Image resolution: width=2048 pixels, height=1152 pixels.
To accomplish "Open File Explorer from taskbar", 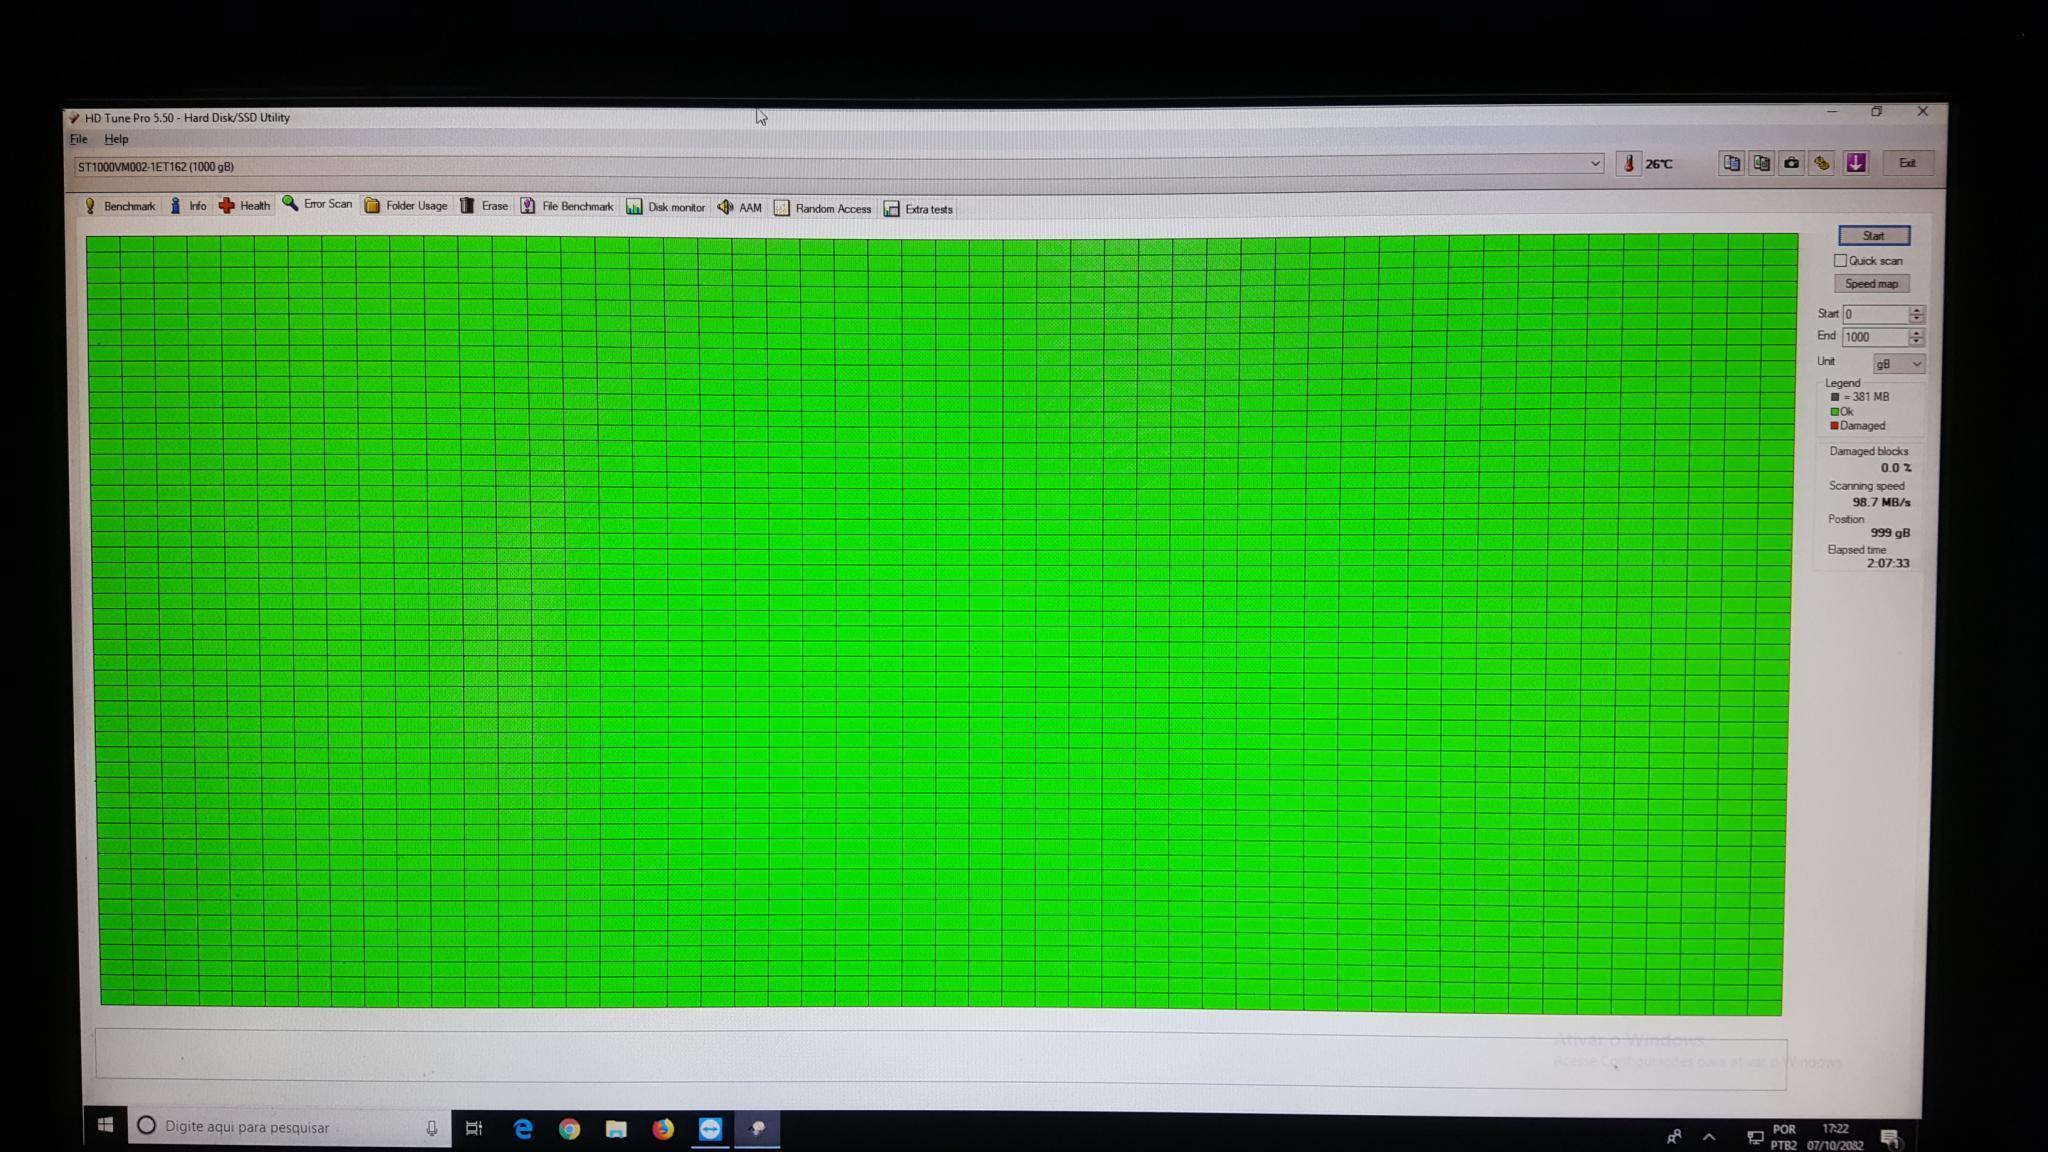I will pyautogui.click(x=616, y=1129).
